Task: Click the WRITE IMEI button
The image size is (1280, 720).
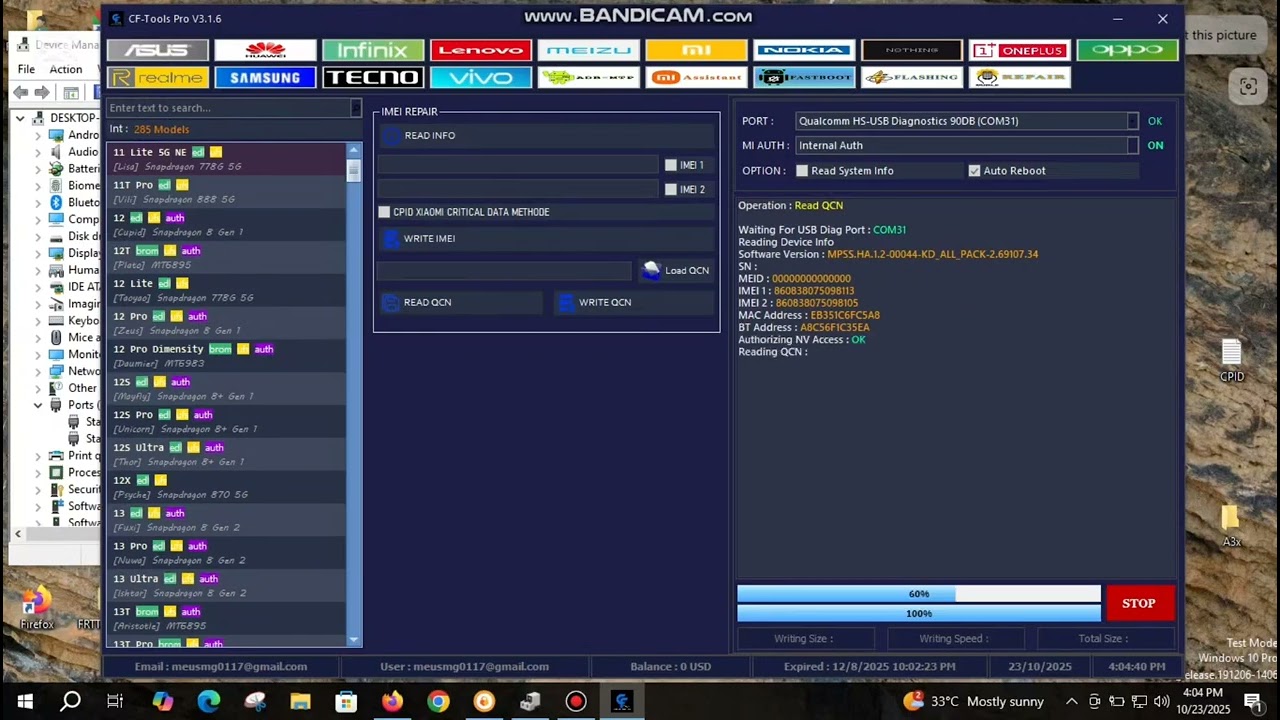Action: pos(546,239)
